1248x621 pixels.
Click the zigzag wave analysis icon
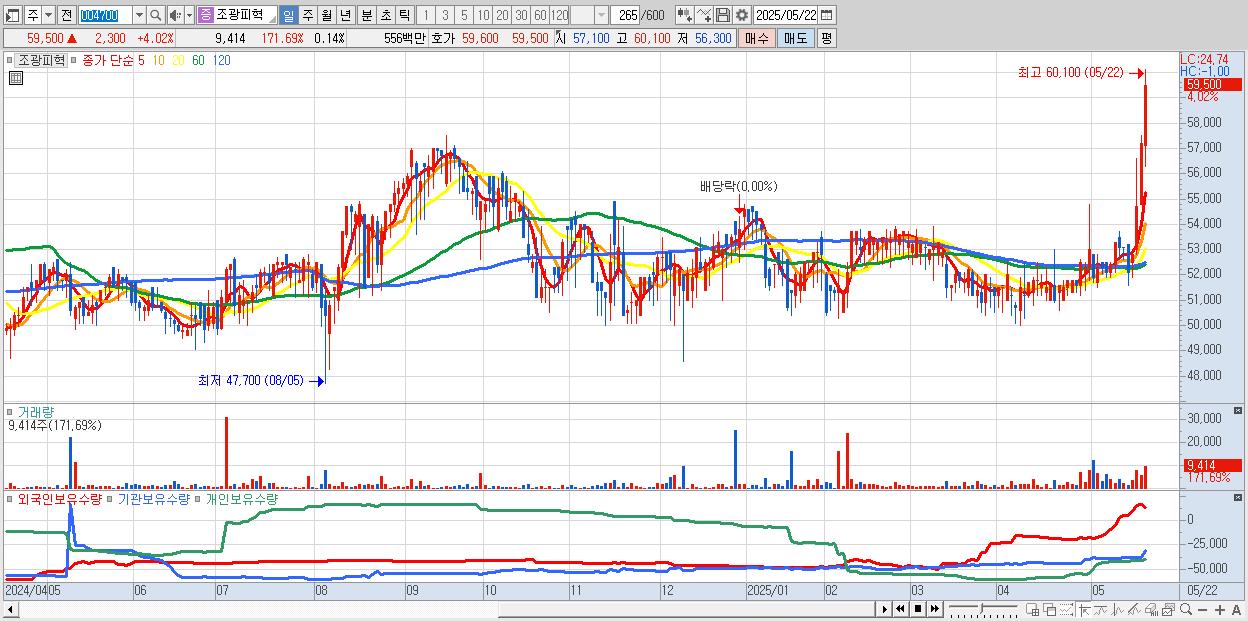pos(1117,609)
